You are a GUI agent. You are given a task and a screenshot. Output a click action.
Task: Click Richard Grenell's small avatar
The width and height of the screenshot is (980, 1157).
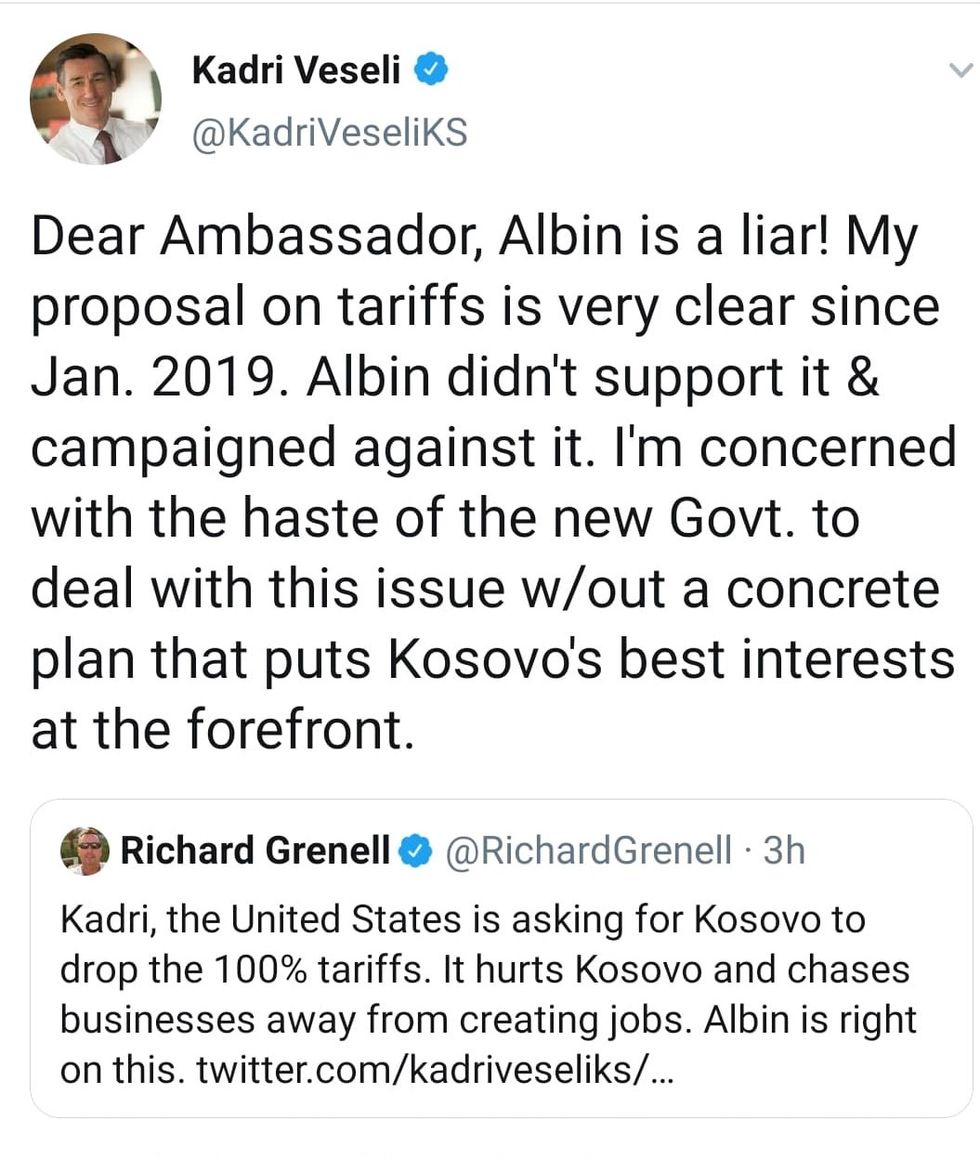pyautogui.click(x=85, y=851)
